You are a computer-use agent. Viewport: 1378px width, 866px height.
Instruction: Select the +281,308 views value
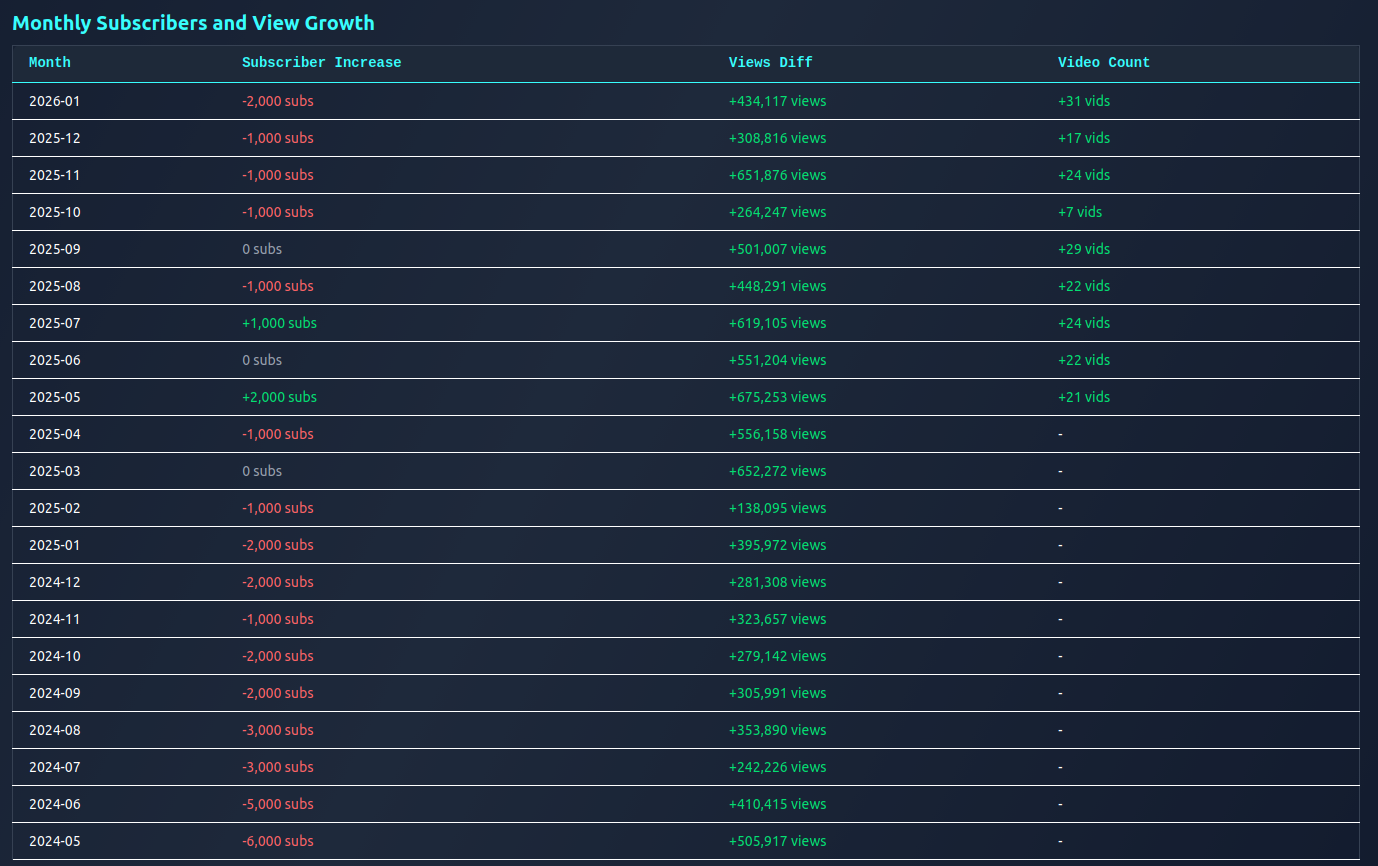click(x=778, y=582)
